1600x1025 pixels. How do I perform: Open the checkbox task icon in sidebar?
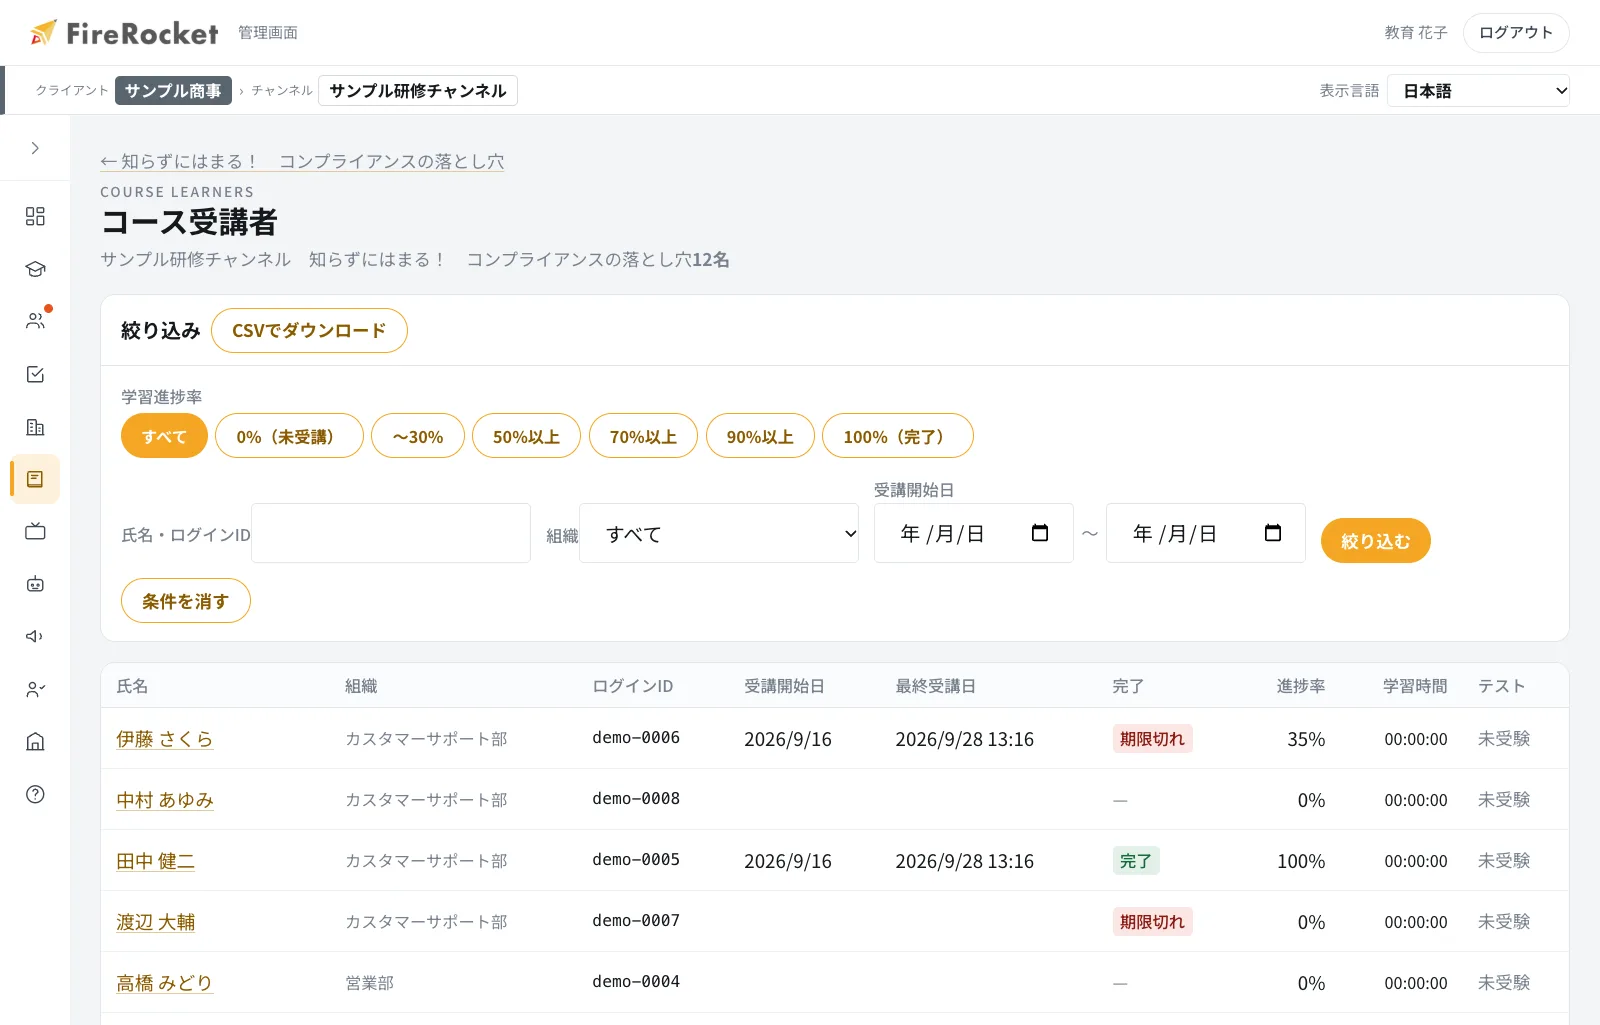35,374
